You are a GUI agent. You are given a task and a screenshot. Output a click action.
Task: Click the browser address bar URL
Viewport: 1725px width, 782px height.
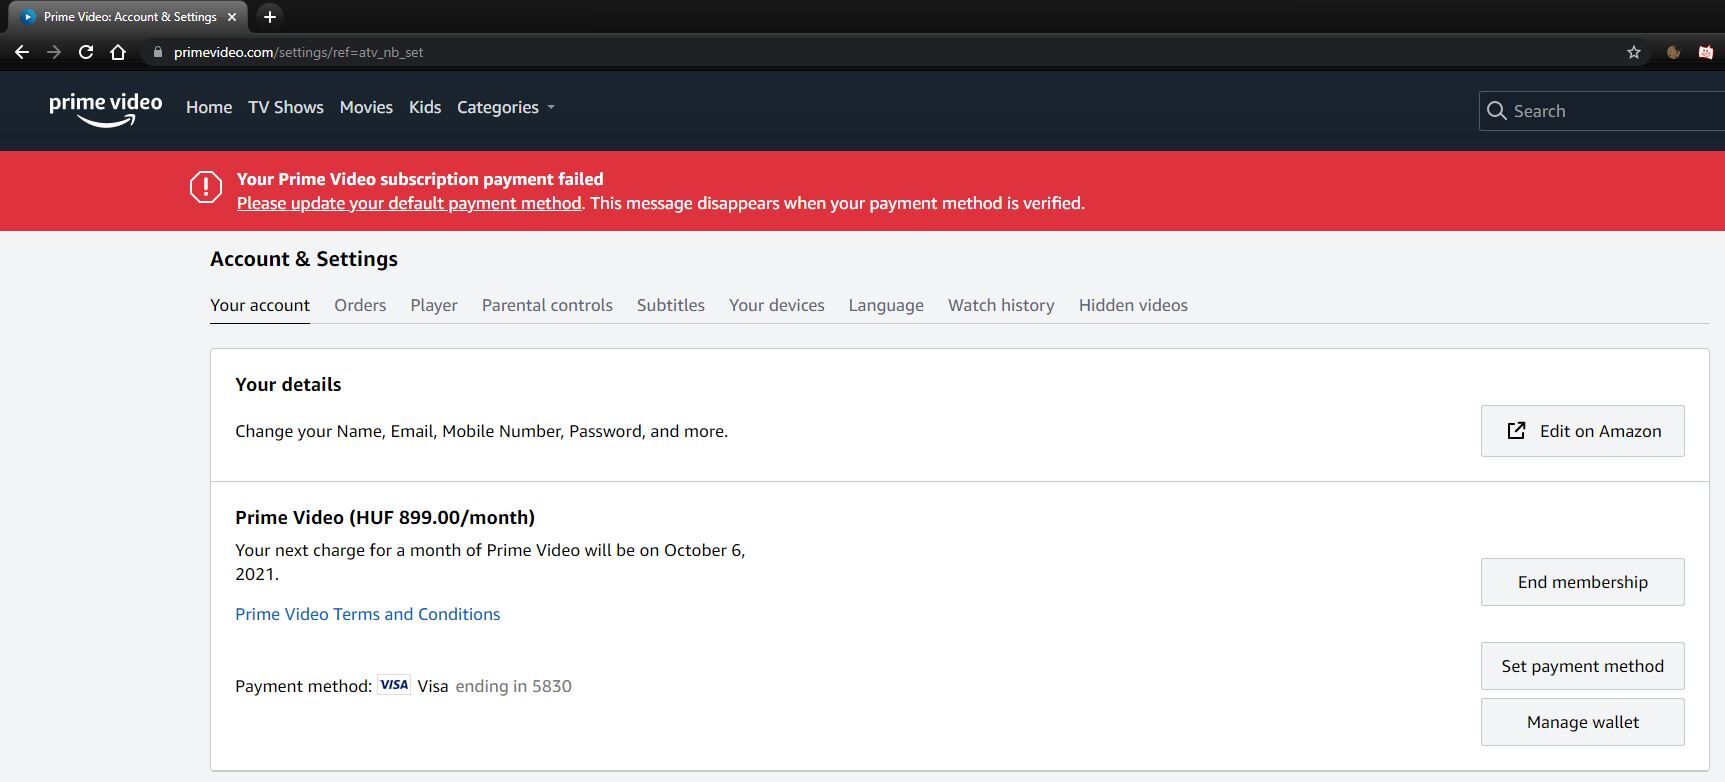(x=298, y=52)
